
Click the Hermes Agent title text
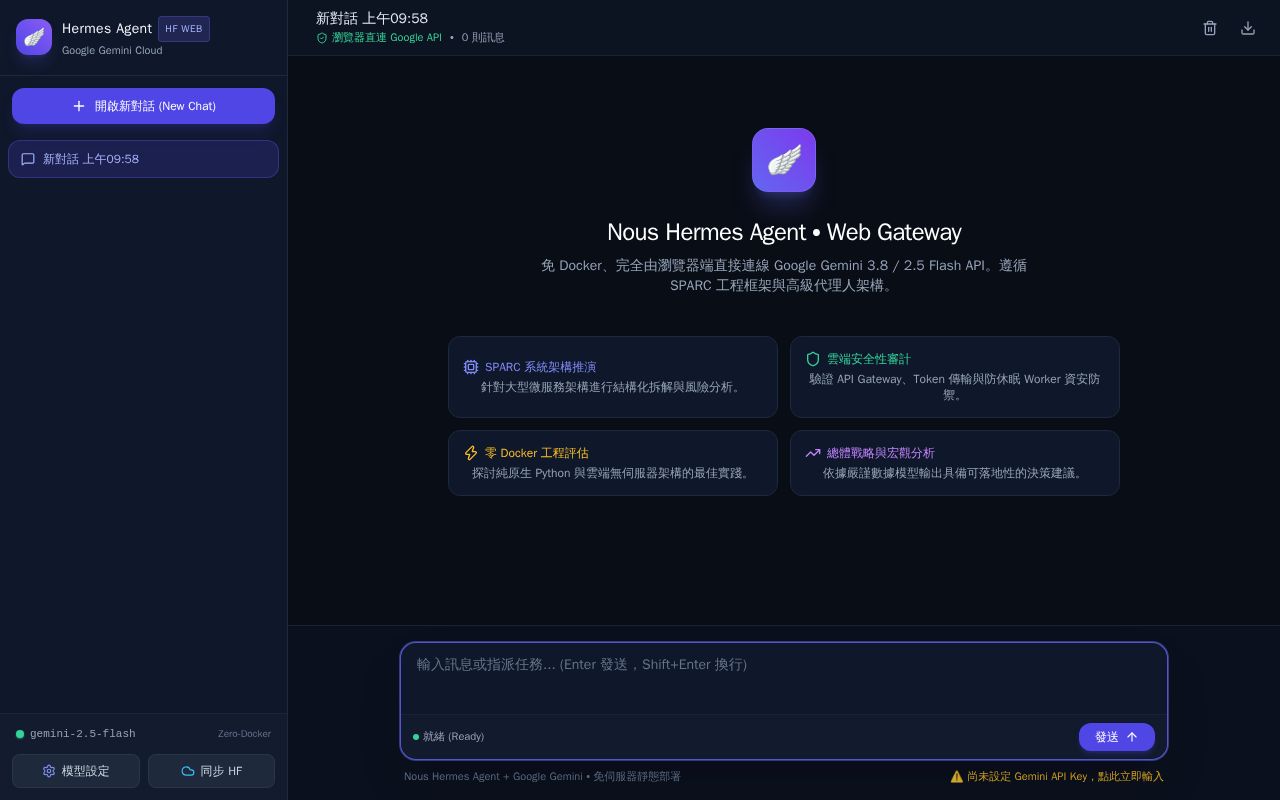point(107,28)
